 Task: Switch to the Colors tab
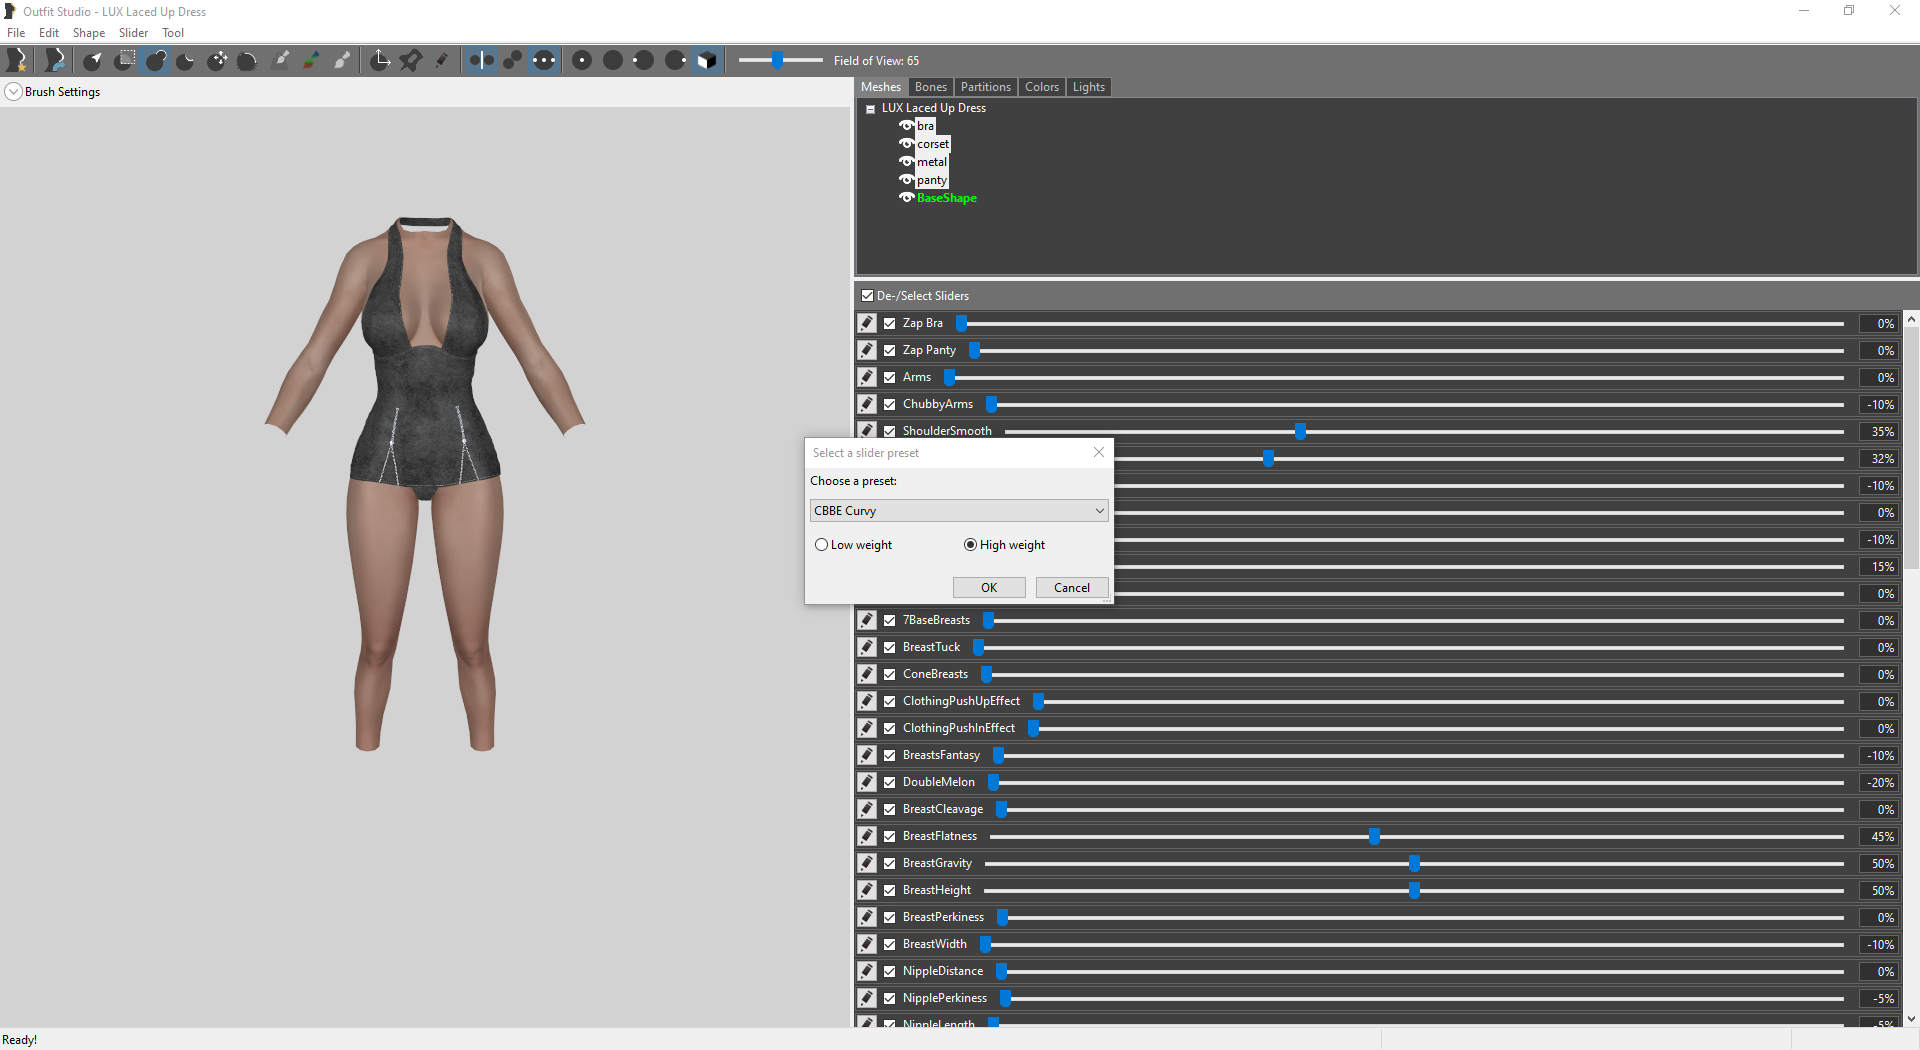[x=1042, y=87]
